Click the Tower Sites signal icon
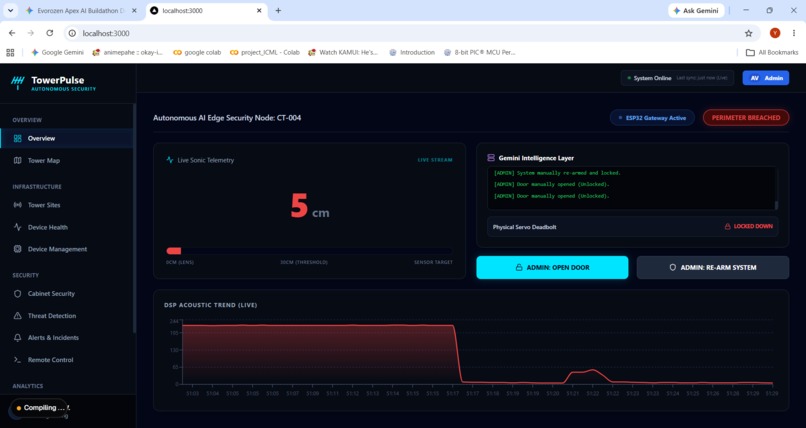This screenshot has height=428, width=806. point(17,205)
